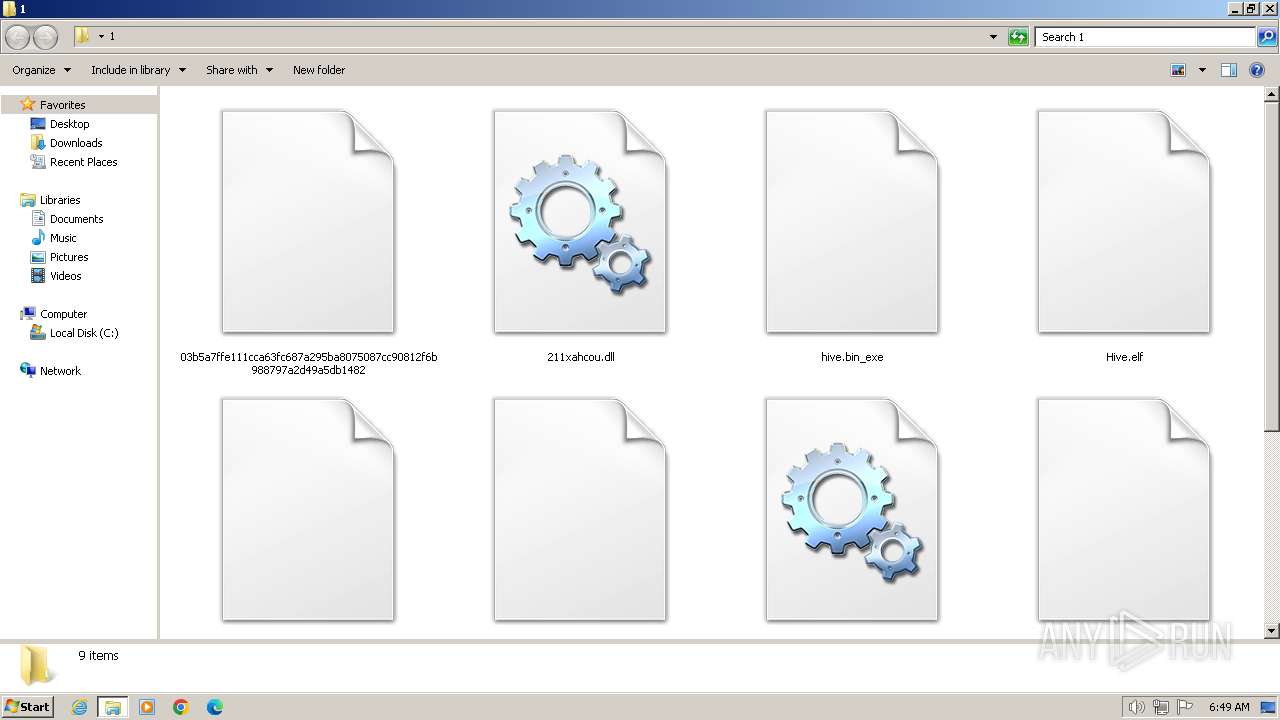Click the Hive.elf file name

tap(1124, 357)
